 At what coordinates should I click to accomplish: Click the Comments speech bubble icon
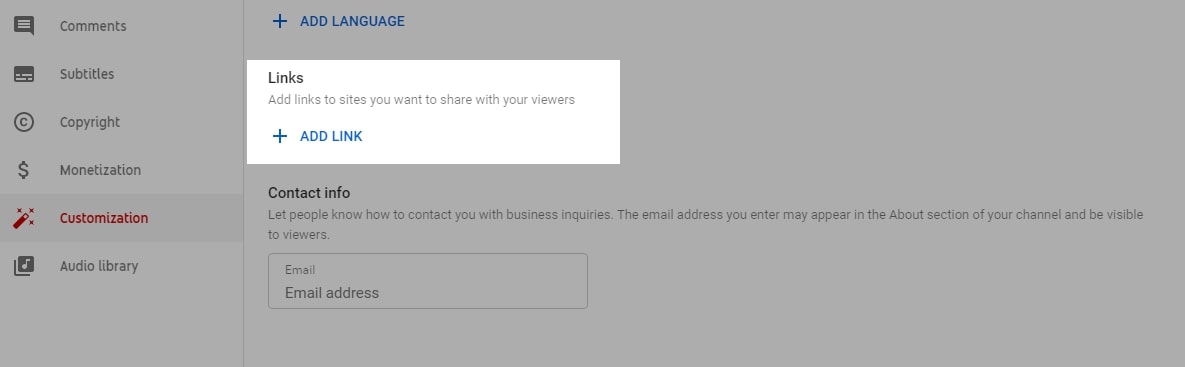coord(23,26)
